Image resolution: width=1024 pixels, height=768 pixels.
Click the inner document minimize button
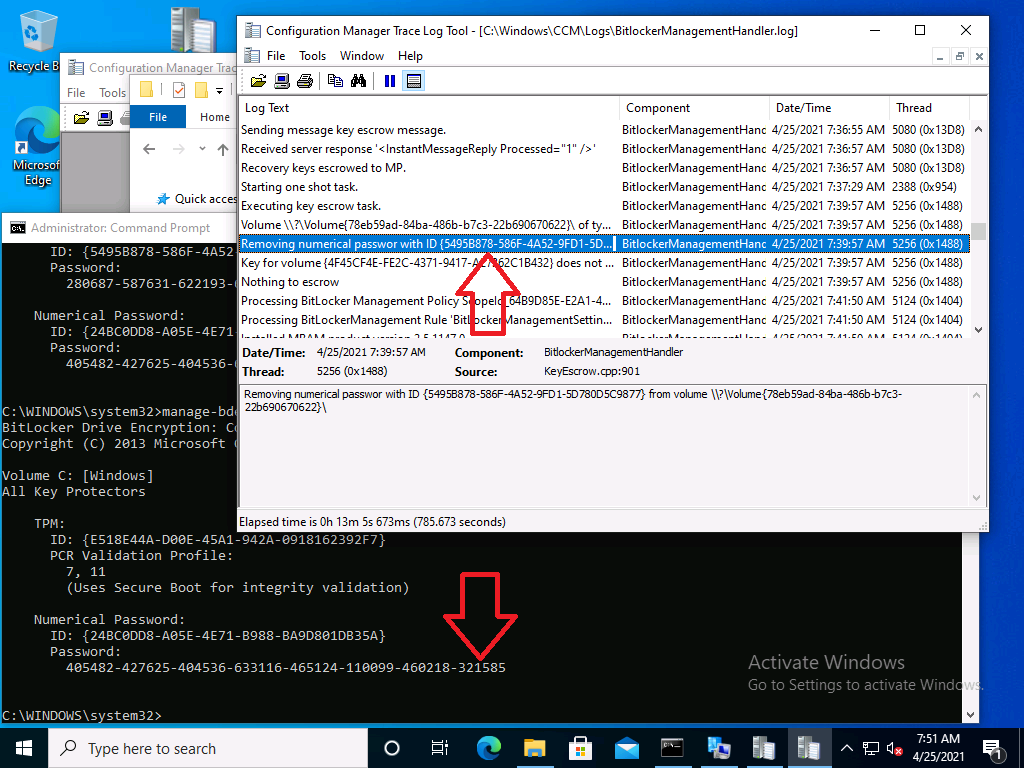[939, 57]
